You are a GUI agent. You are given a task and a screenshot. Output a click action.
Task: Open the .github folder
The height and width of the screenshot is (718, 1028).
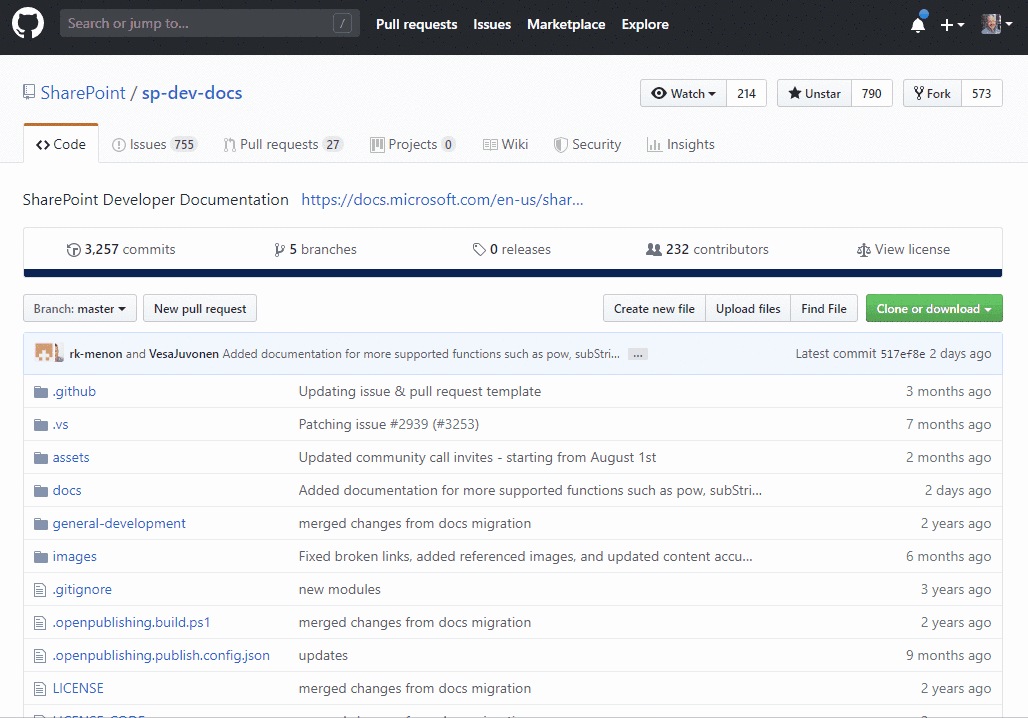coord(74,391)
